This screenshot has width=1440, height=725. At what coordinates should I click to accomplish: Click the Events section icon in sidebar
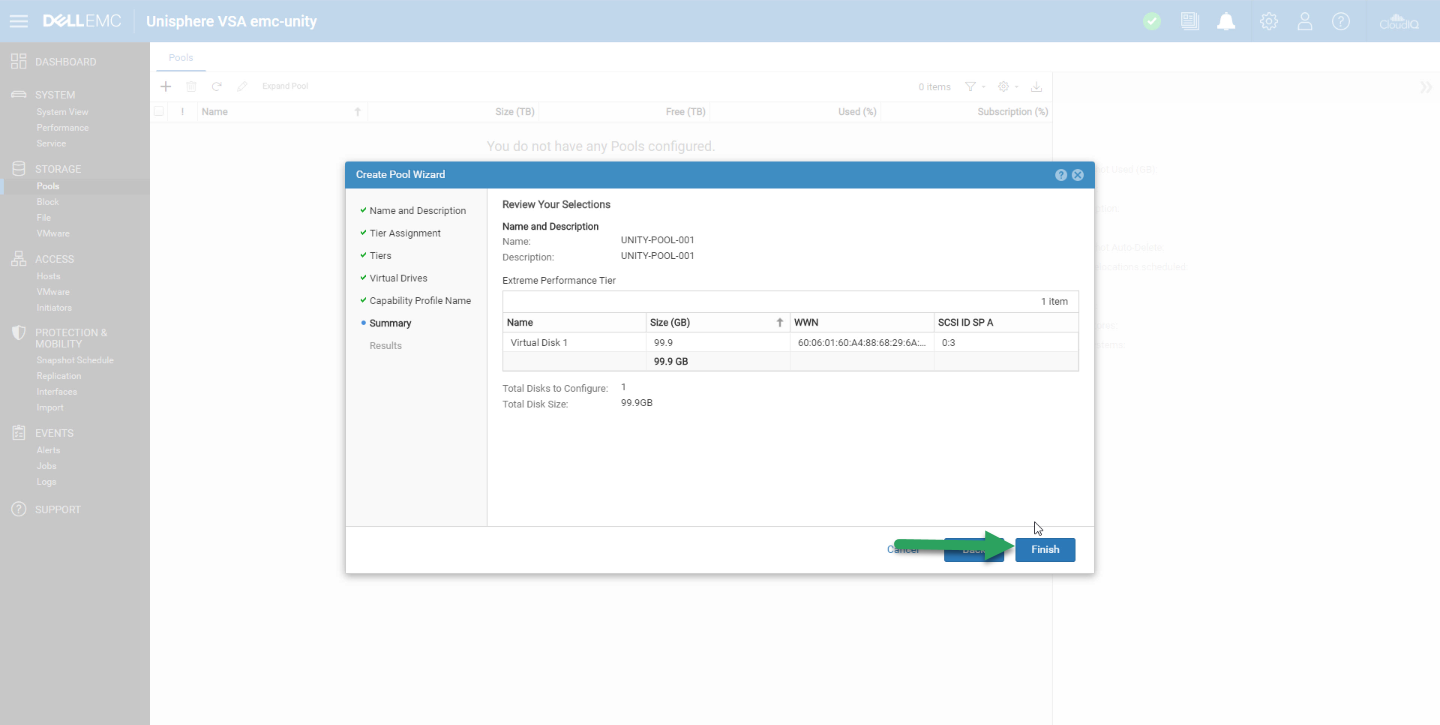[18, 433]
